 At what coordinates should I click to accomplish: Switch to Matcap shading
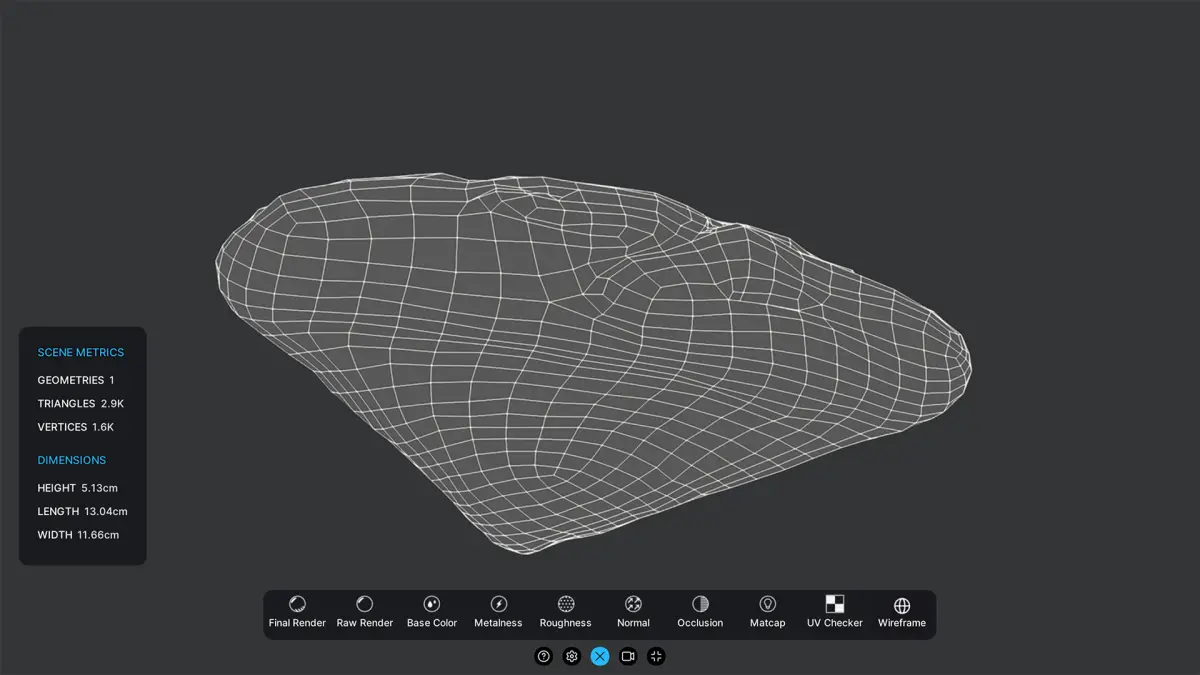[x=767, y=612]
